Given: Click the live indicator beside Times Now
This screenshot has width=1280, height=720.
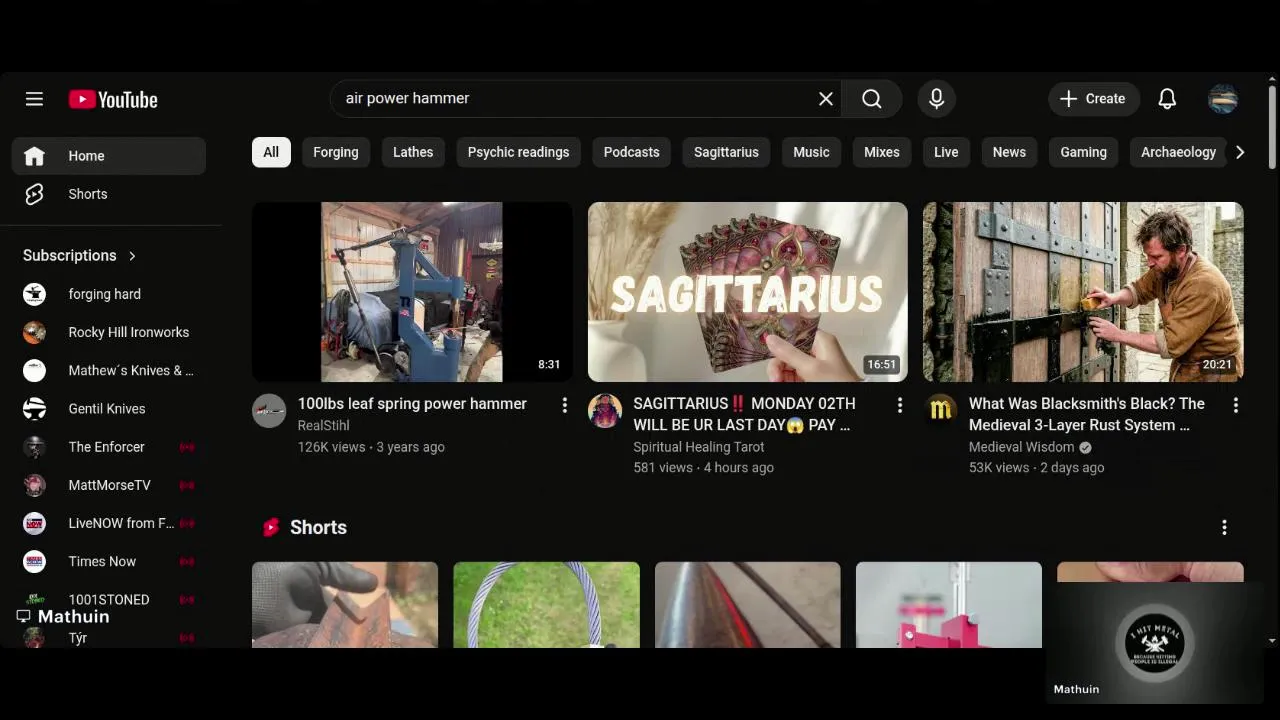Looking at the screenshot, I should tap(186, 561).
